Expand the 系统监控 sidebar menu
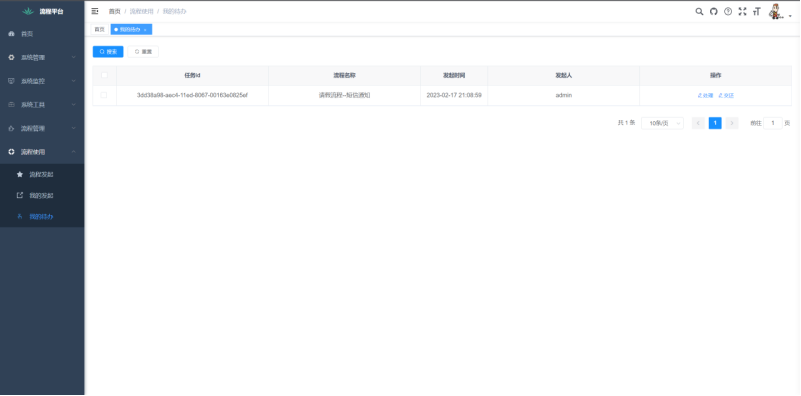The image size is (801, 396). coord(42,81)
